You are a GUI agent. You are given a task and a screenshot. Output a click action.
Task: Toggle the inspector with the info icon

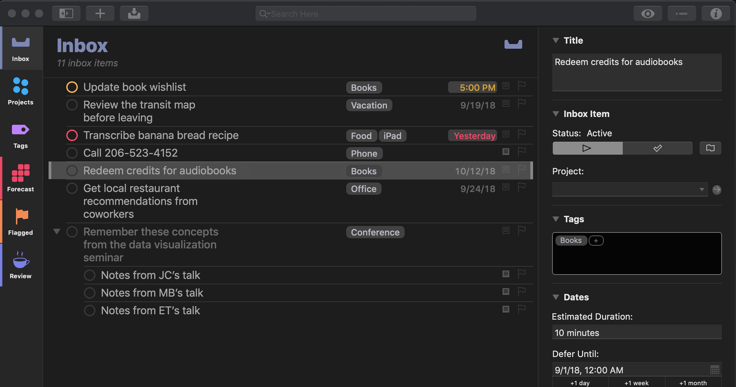[x=715, y=14]
